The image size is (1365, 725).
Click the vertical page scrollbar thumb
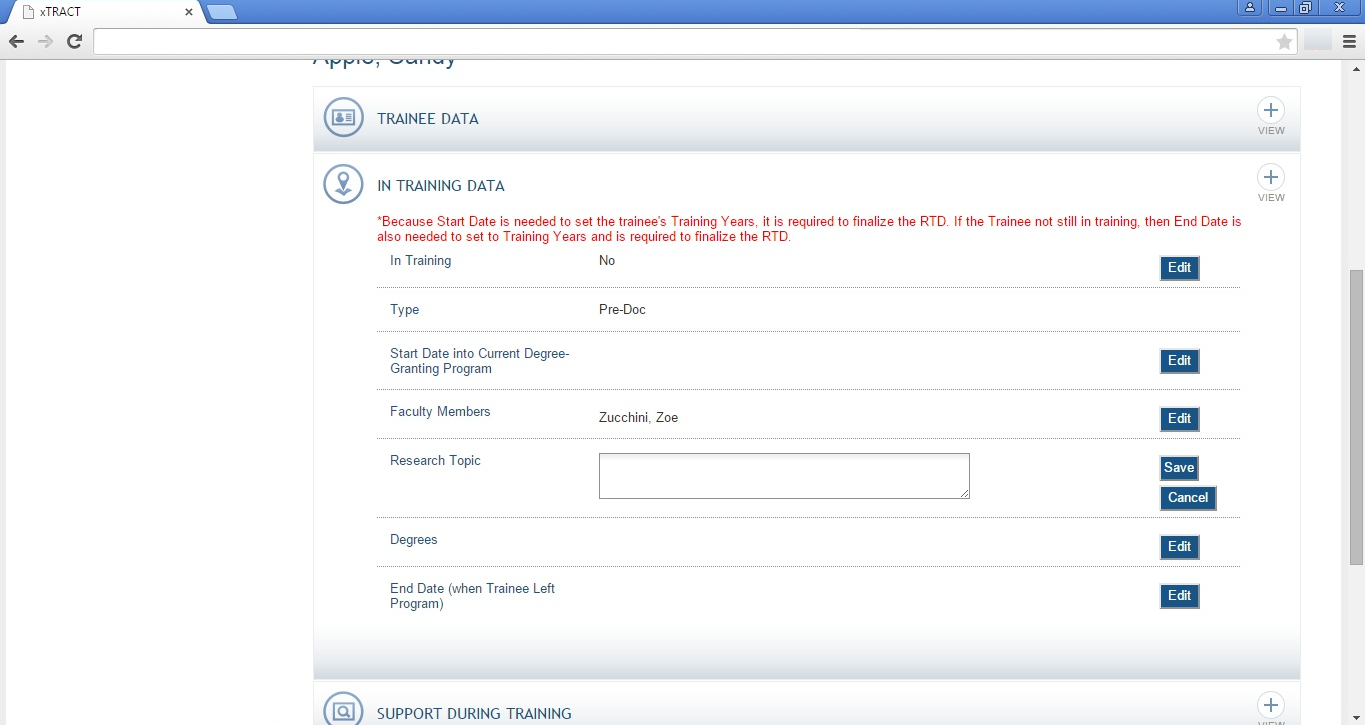[1356, 417]
